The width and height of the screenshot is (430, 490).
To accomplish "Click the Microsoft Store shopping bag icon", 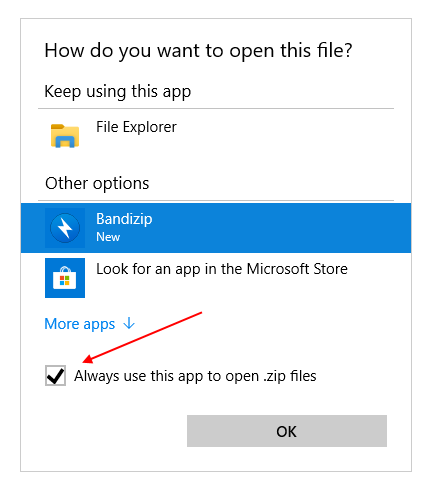I will (x=65, y=278).
